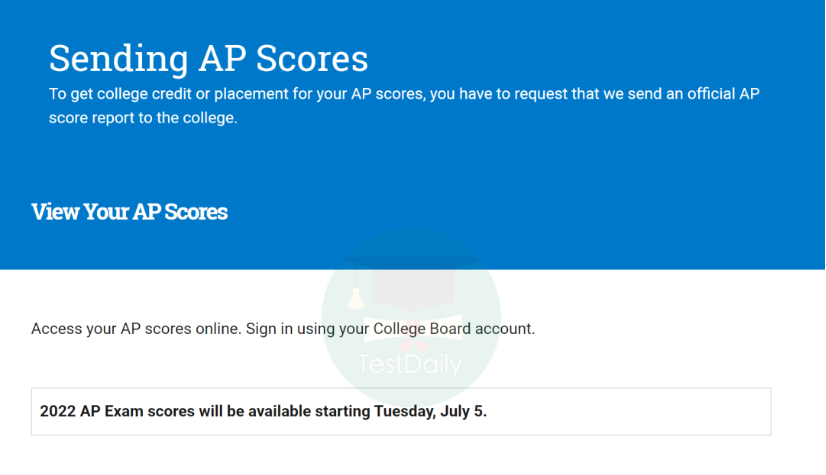This screenshot has width=826, height=475.
Task: Click the word "View" in the blue banner
Action: click(x=53, y=212)
